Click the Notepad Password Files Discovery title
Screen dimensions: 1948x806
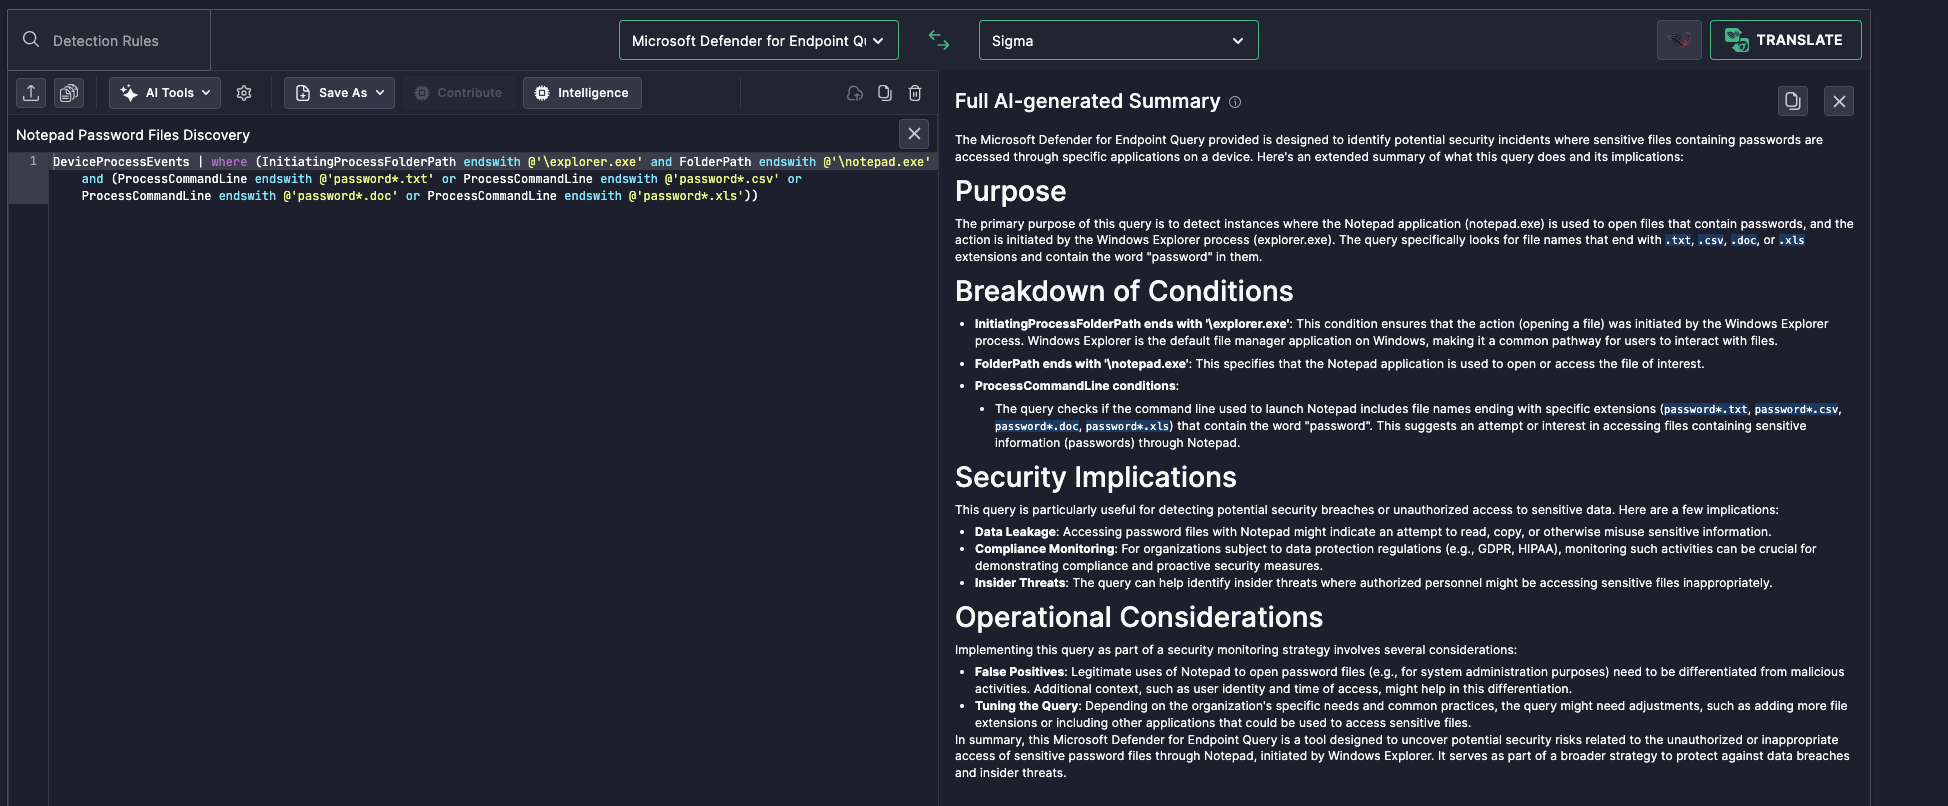[x=133, y=135]
